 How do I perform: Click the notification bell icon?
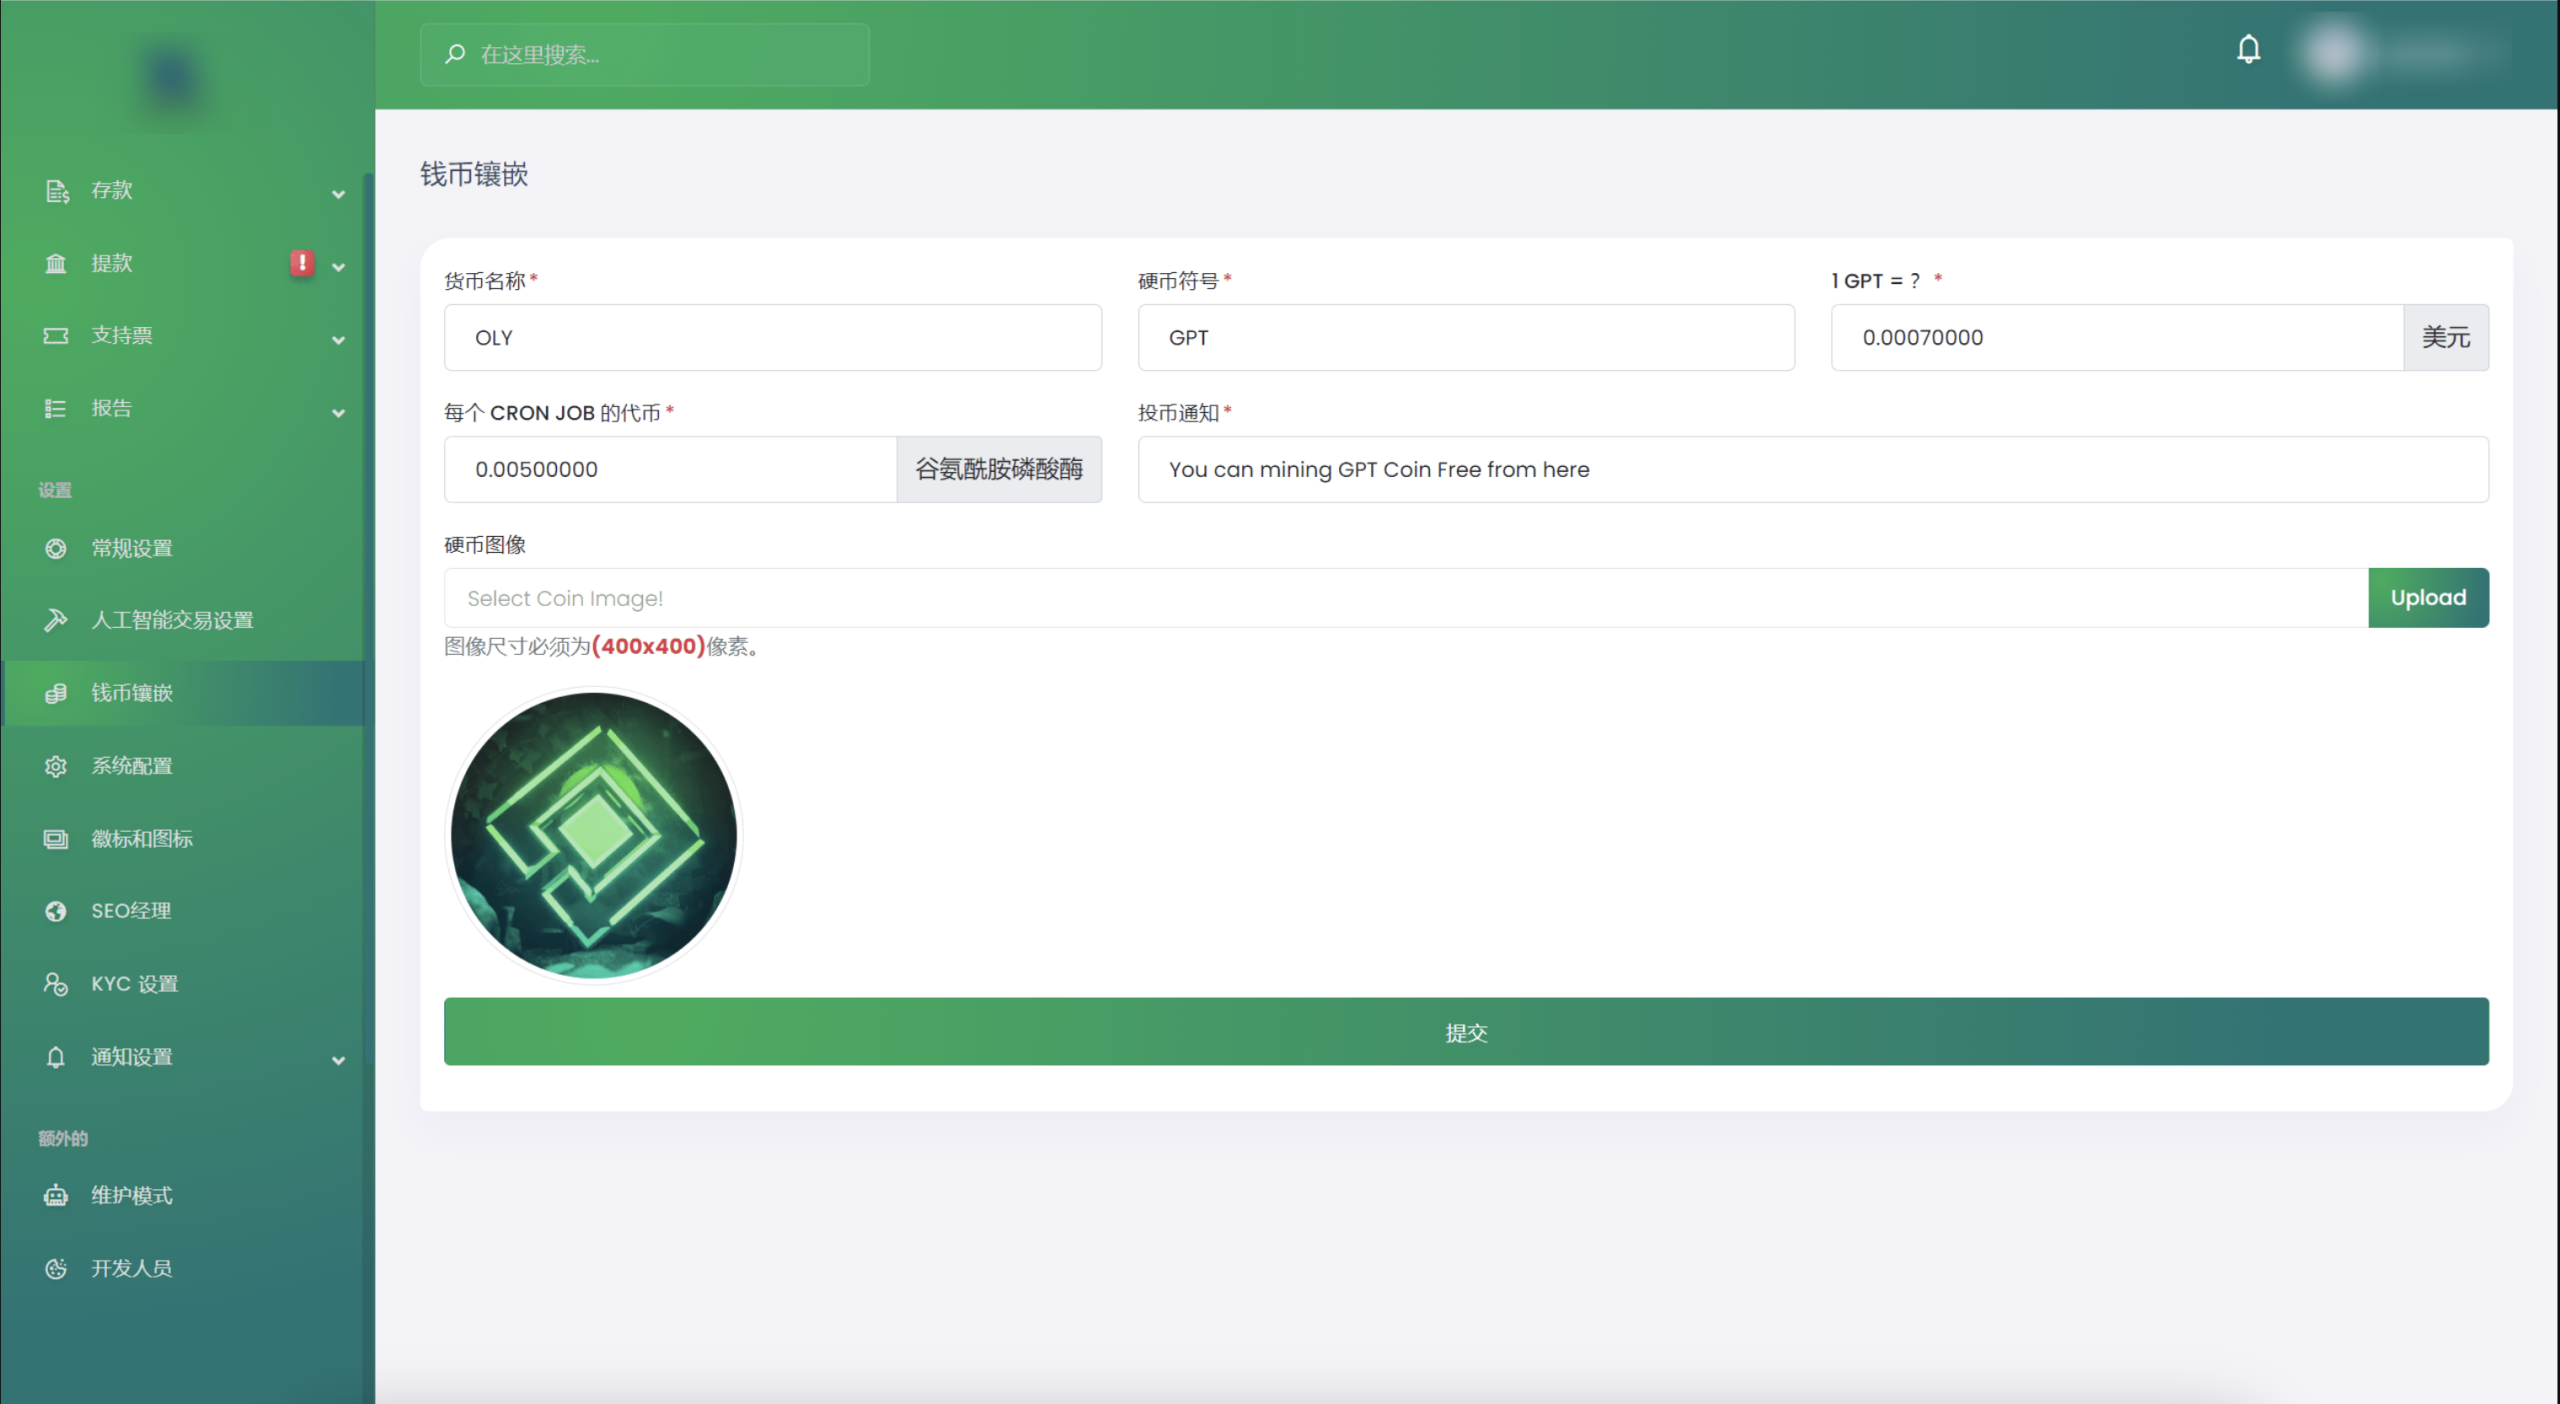point(2248,50)
